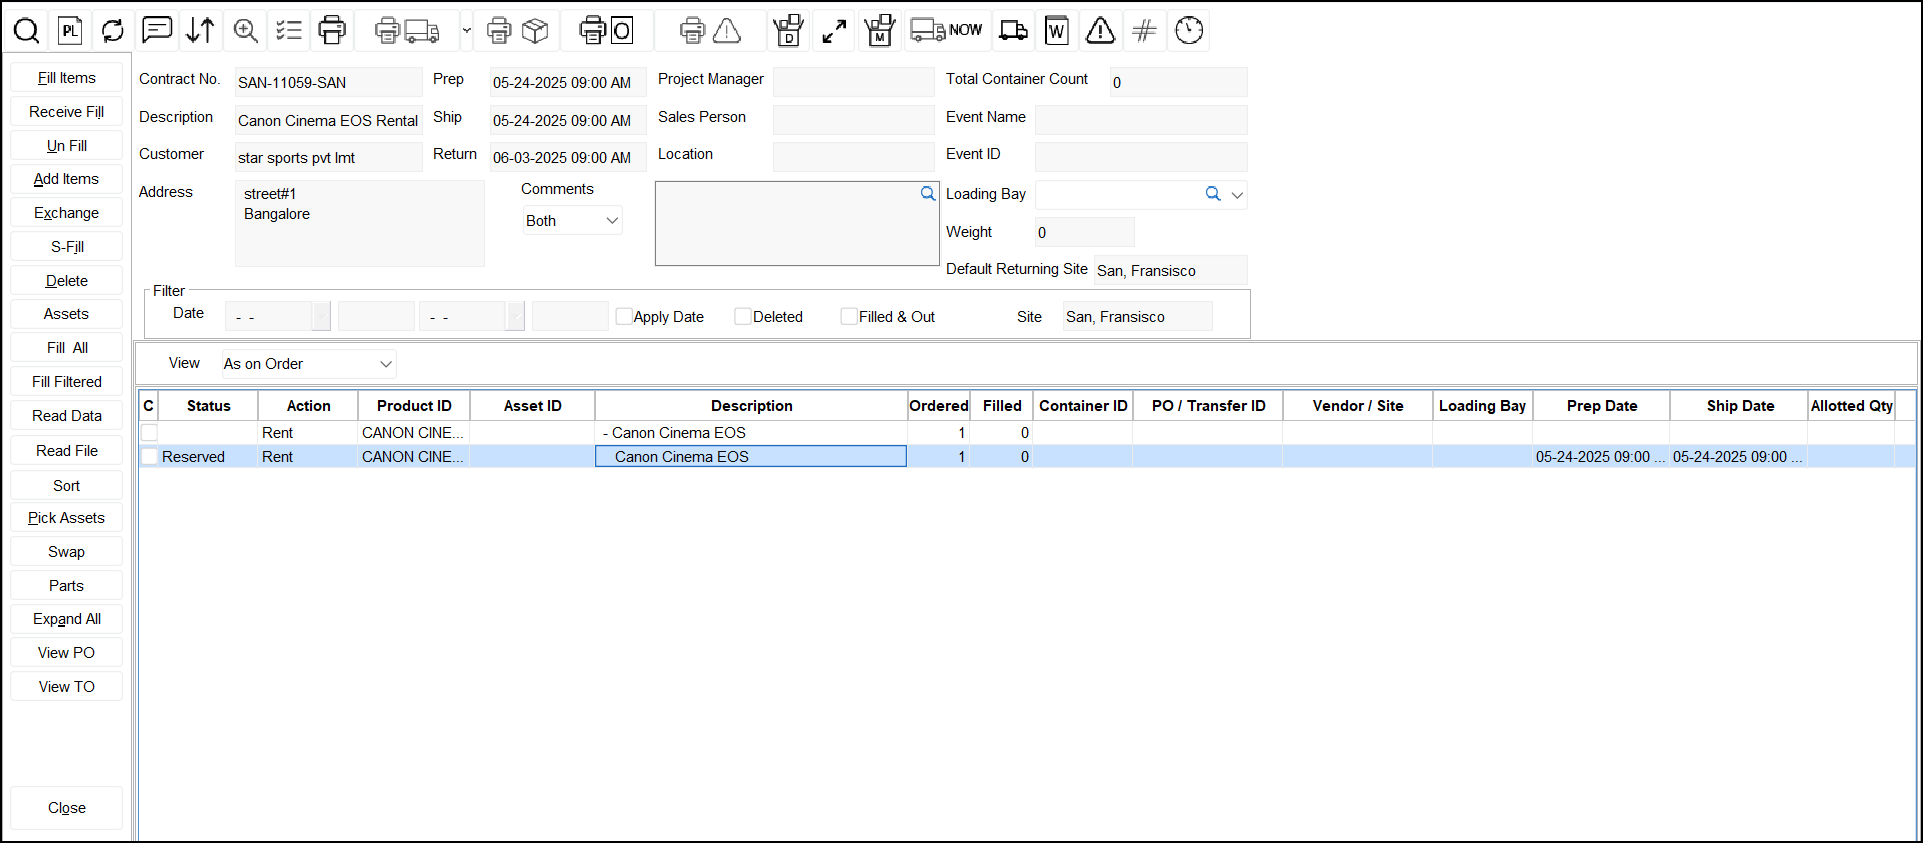
Task: Click the Fill Items button
Action: (x=67, y=78)
